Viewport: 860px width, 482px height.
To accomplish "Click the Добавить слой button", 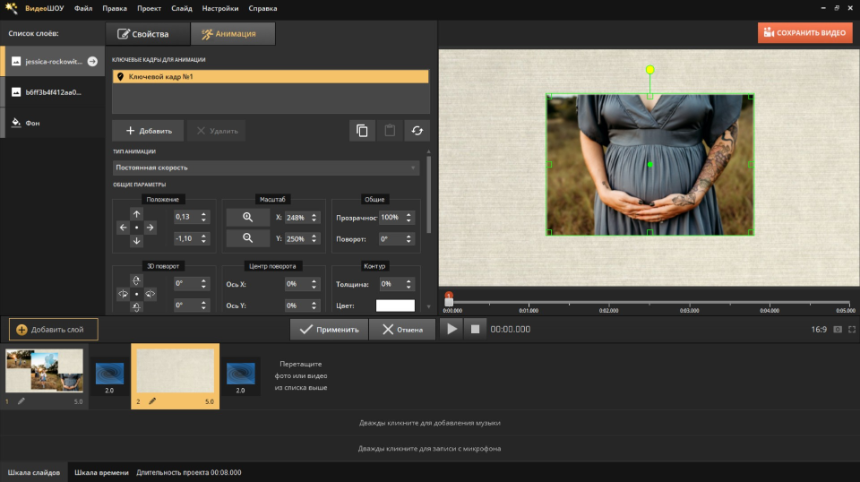I will click(x=53, y=330).
